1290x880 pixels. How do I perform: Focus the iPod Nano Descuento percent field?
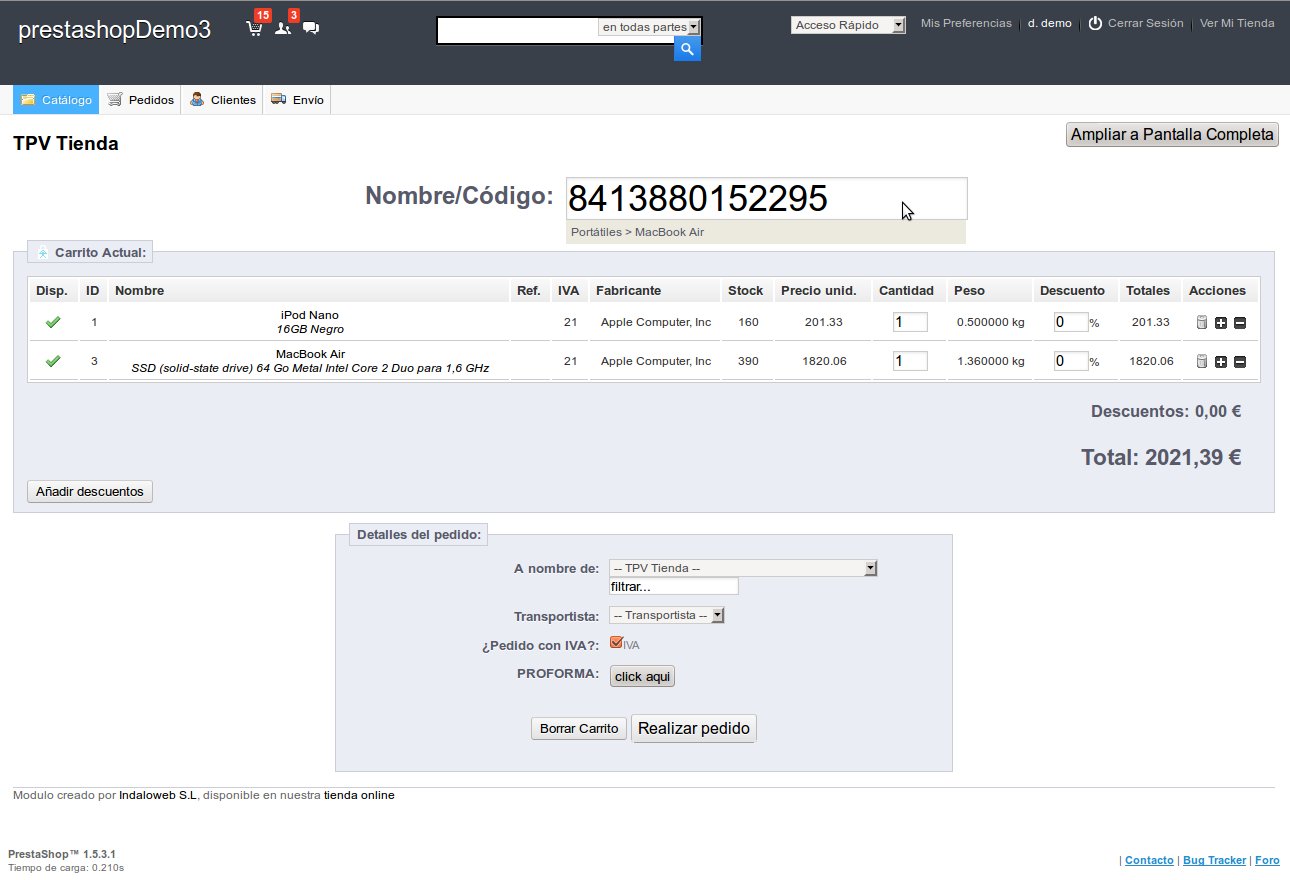pos(1071,322)
